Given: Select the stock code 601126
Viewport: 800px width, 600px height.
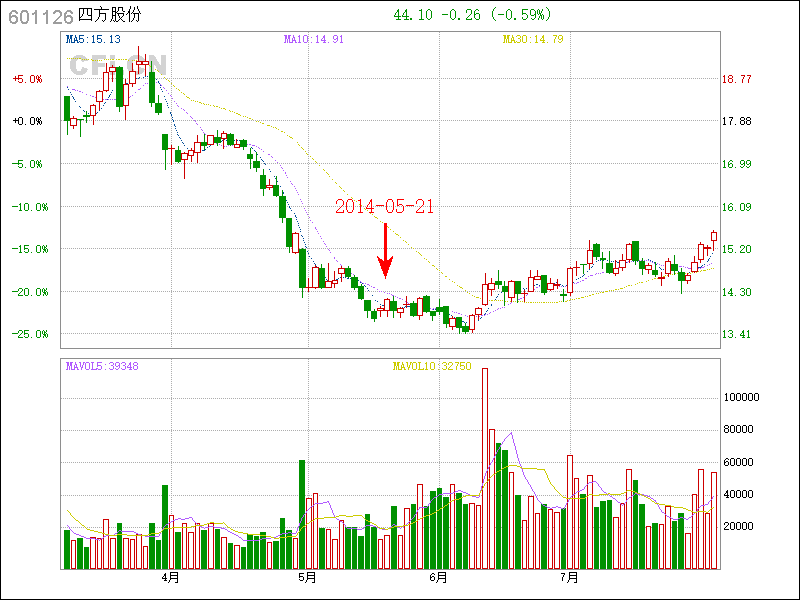Looking at the screenshot, I should point(39,16).
